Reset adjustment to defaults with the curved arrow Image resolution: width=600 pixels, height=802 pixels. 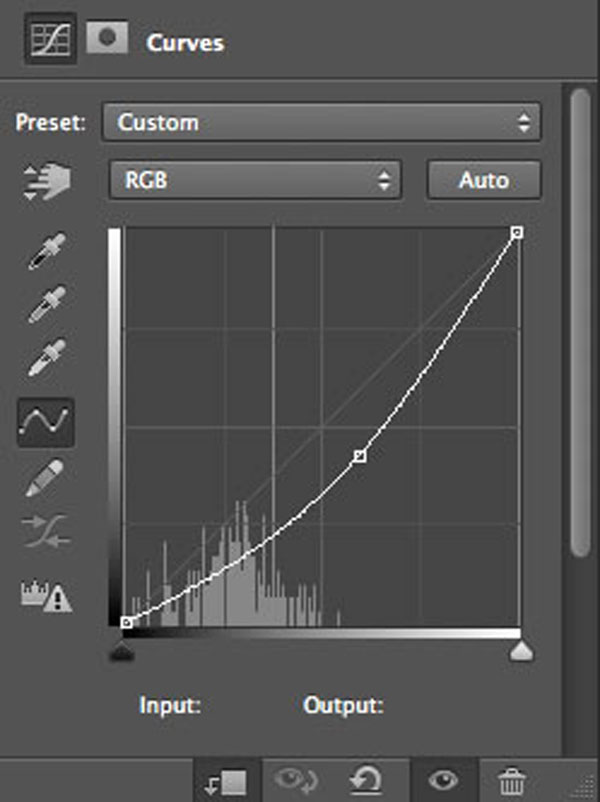(x=365, y=781)
